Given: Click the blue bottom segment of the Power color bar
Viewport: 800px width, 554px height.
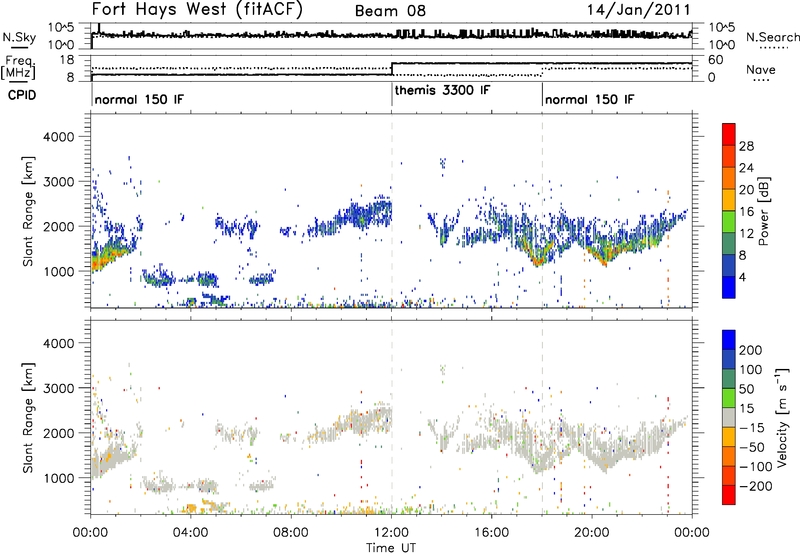Looking at the screenshot, I should [x=729, y=287].
